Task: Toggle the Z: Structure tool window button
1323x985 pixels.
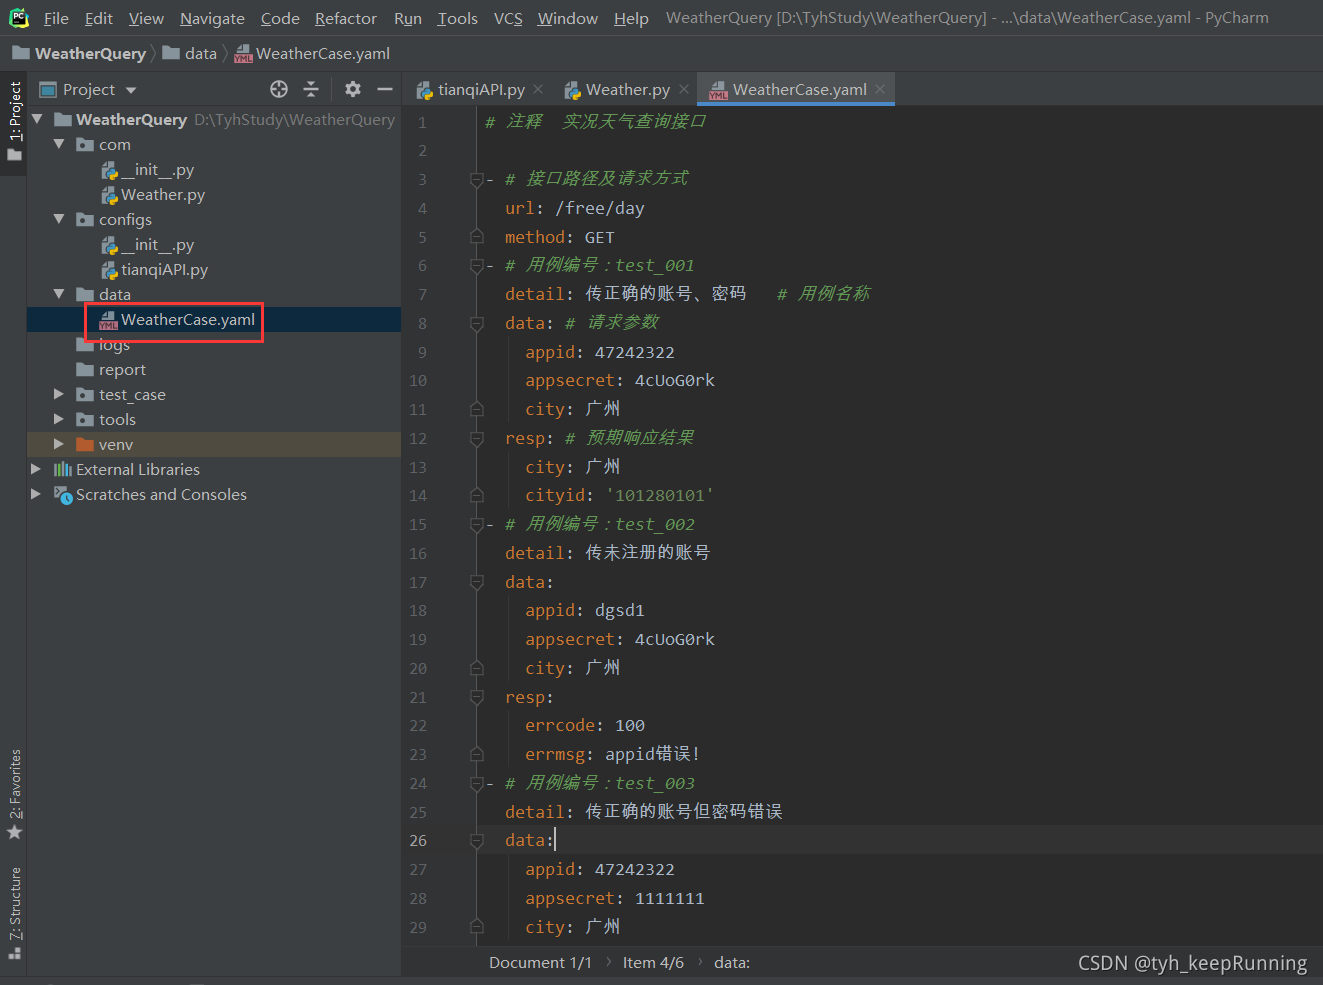Action: click(14, 912)
